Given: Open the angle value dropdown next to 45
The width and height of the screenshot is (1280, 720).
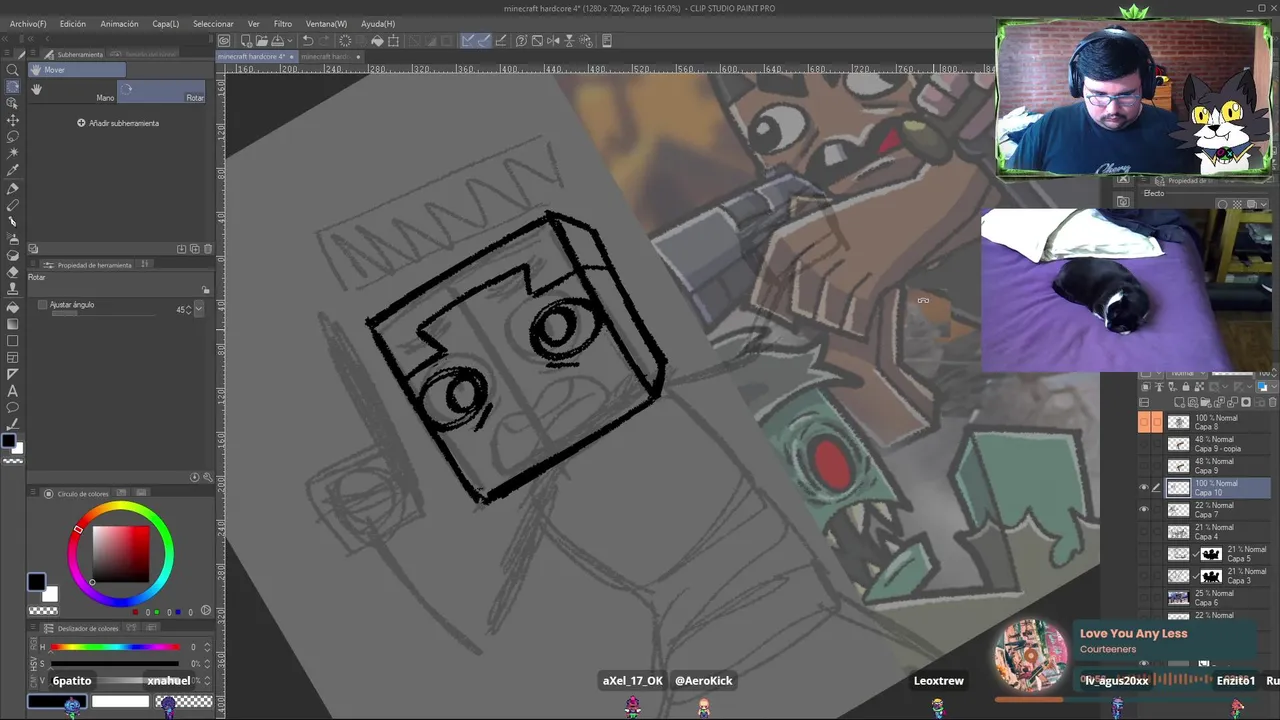Looking at the screenshot, I should tap(198, 309).
